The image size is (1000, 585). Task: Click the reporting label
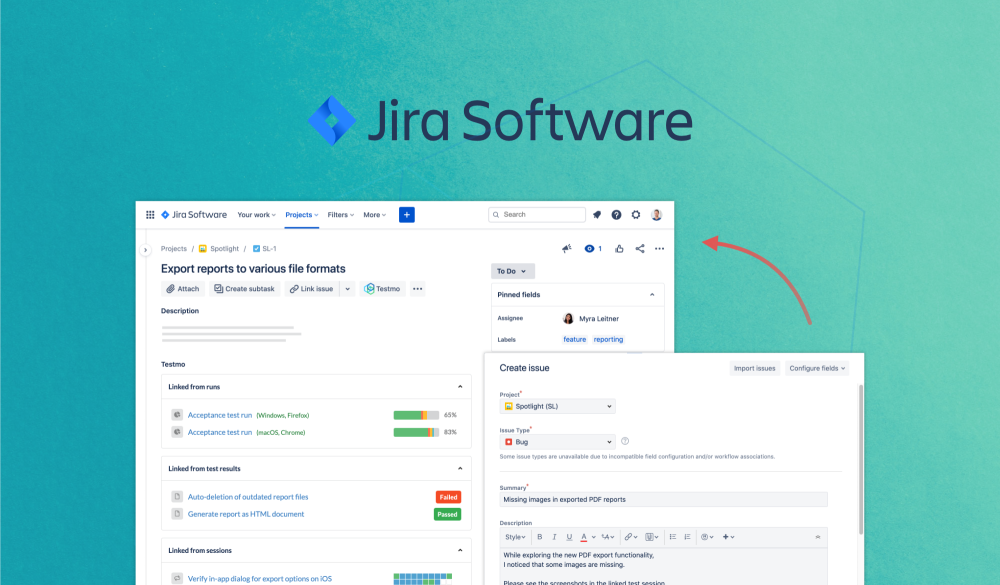pos(608,339)
